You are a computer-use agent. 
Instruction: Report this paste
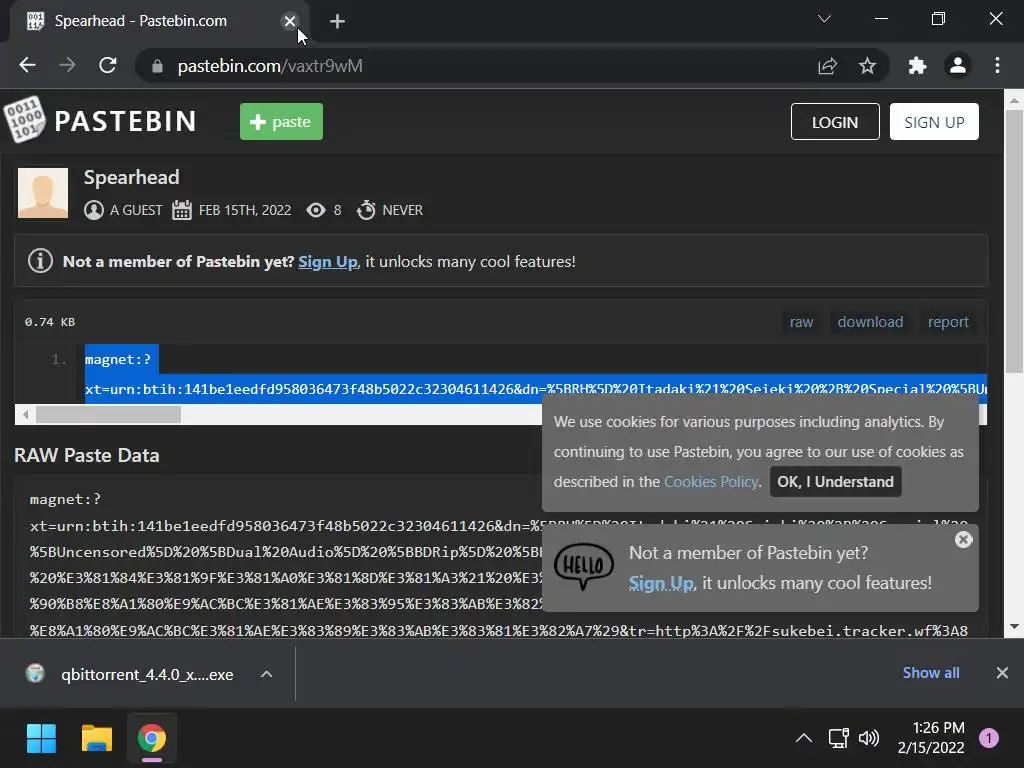point(948,322)
